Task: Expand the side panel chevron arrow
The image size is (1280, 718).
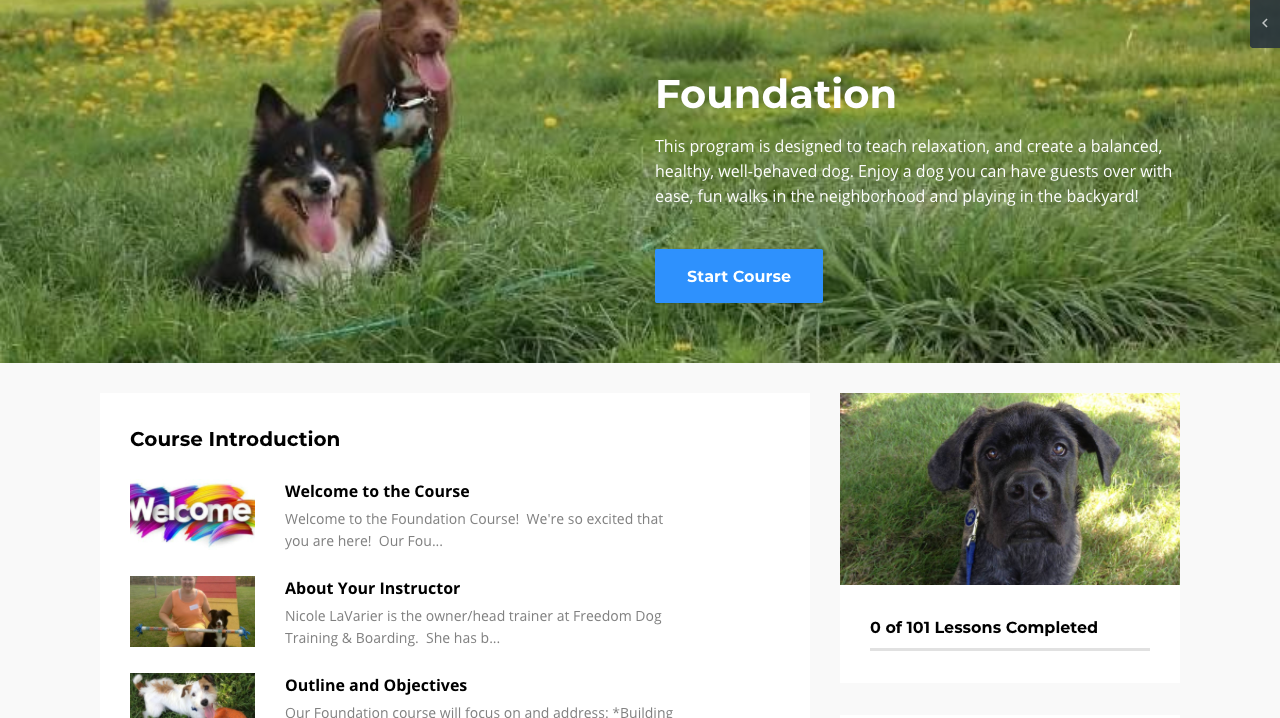Action: (1264, 23)
